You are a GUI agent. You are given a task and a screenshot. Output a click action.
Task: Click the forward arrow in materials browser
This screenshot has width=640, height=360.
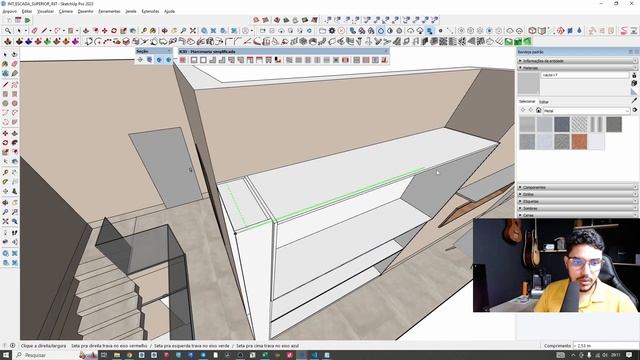point(531,110)
